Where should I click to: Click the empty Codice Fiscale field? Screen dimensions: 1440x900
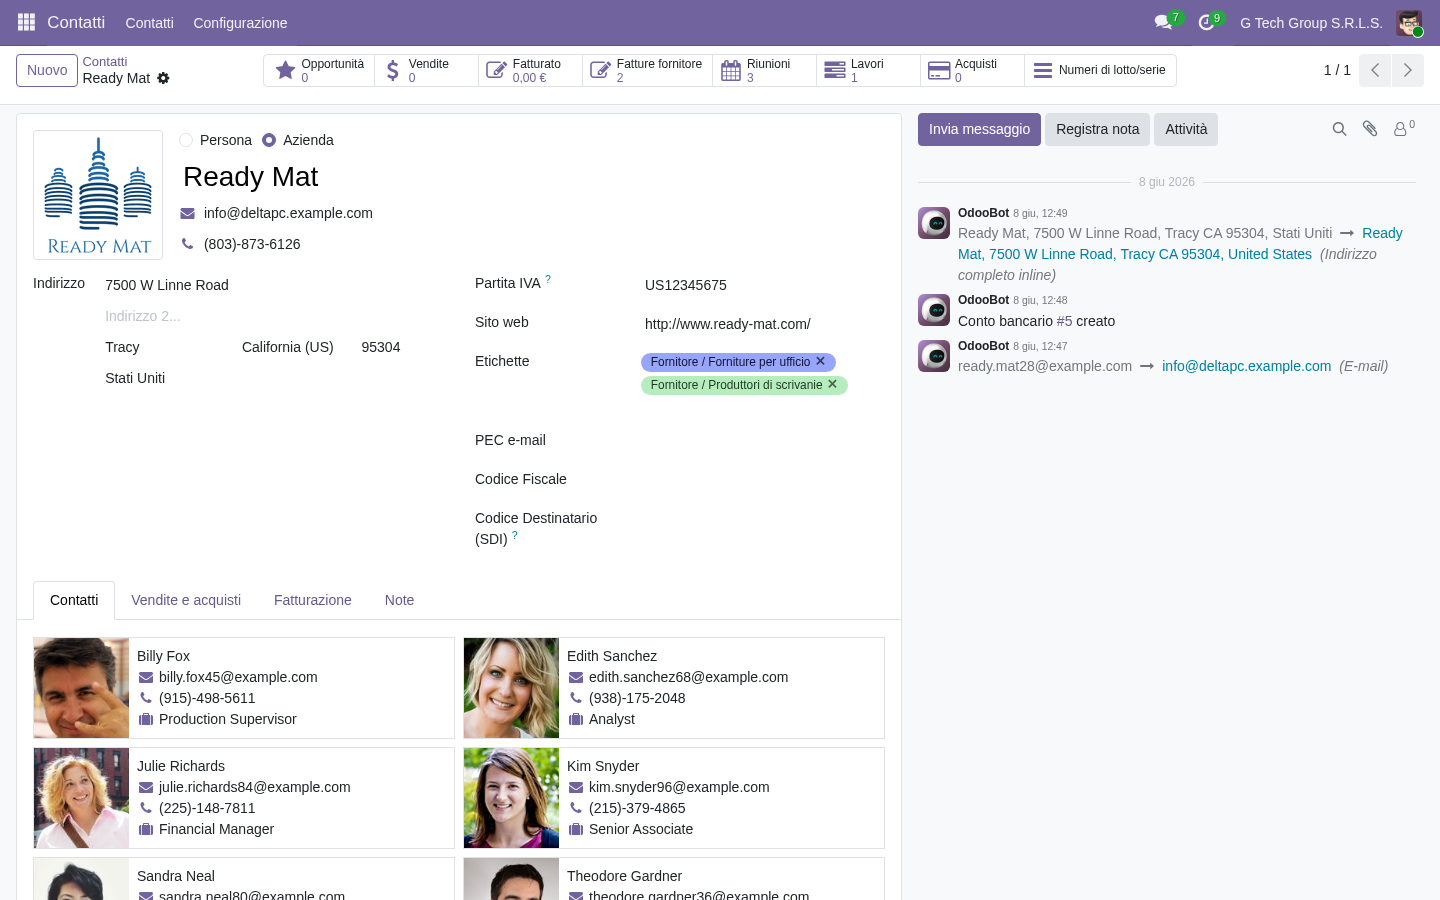[764, 480]
